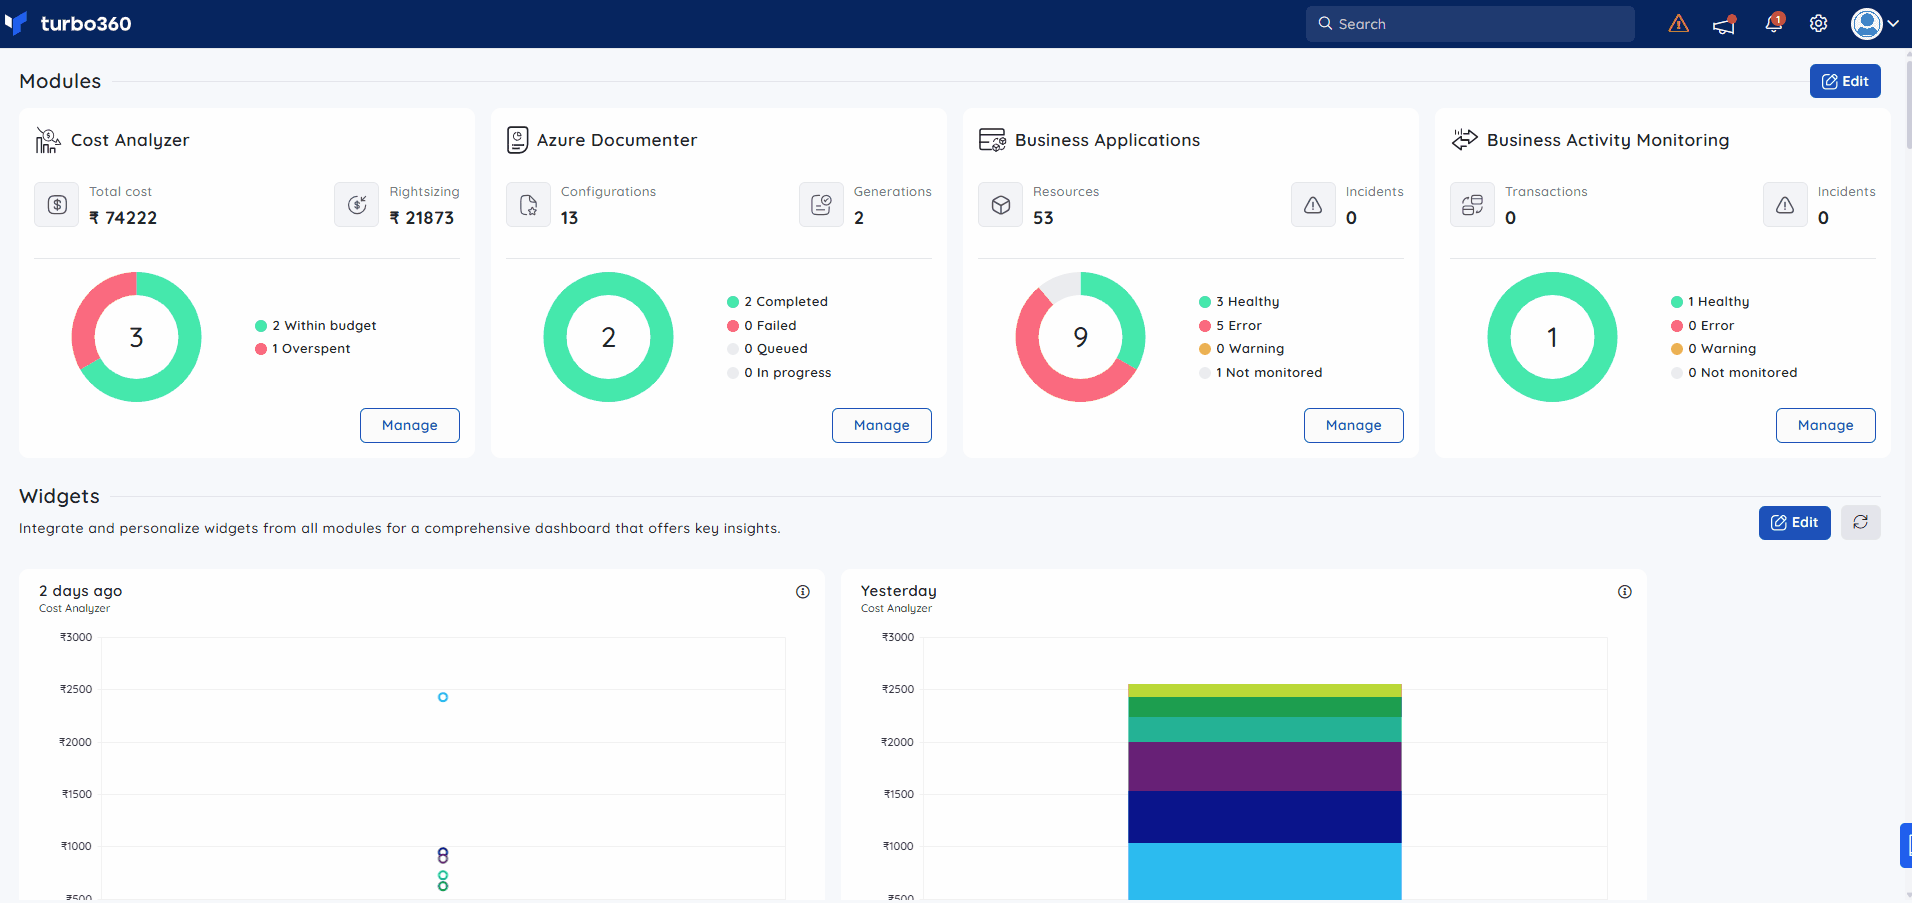Toggle the '1 Overspent' legend entry

tap(303, 348)
